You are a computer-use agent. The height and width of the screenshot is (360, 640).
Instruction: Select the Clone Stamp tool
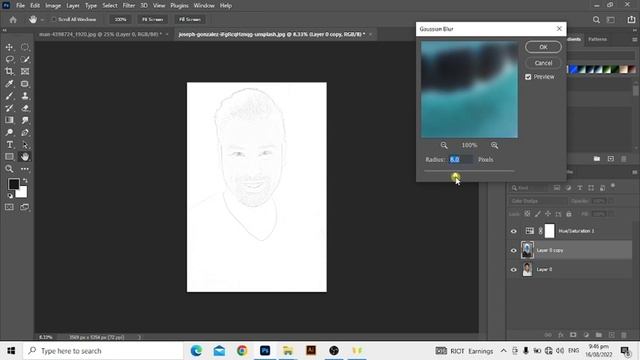(25, 96)
